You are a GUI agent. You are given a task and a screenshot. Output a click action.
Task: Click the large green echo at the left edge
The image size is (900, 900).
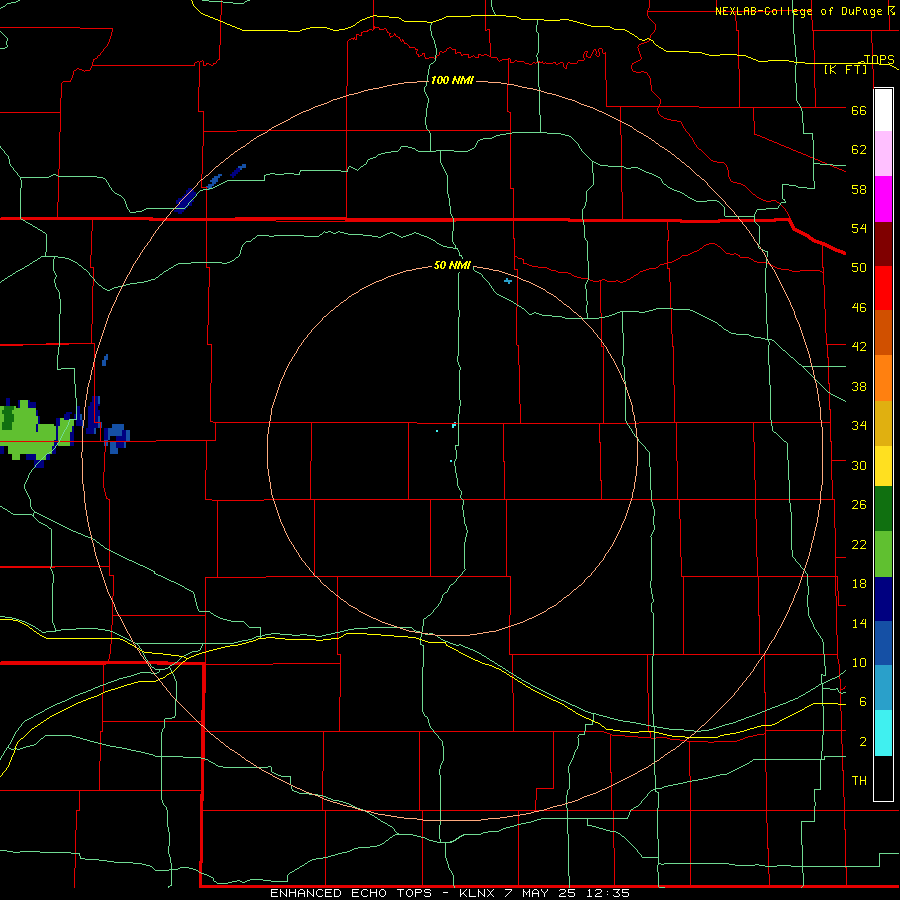30,432
